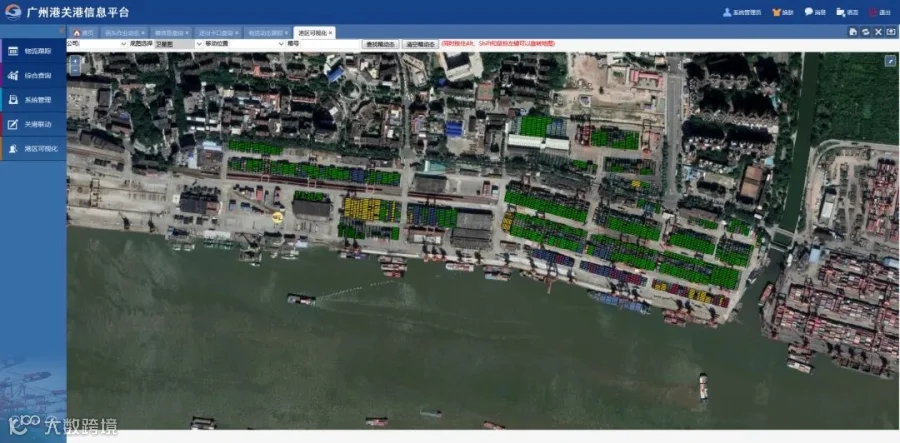This screenshot has height=443, width=900.
Task: Zoom out the map with minus button
Action: (75, 69)
